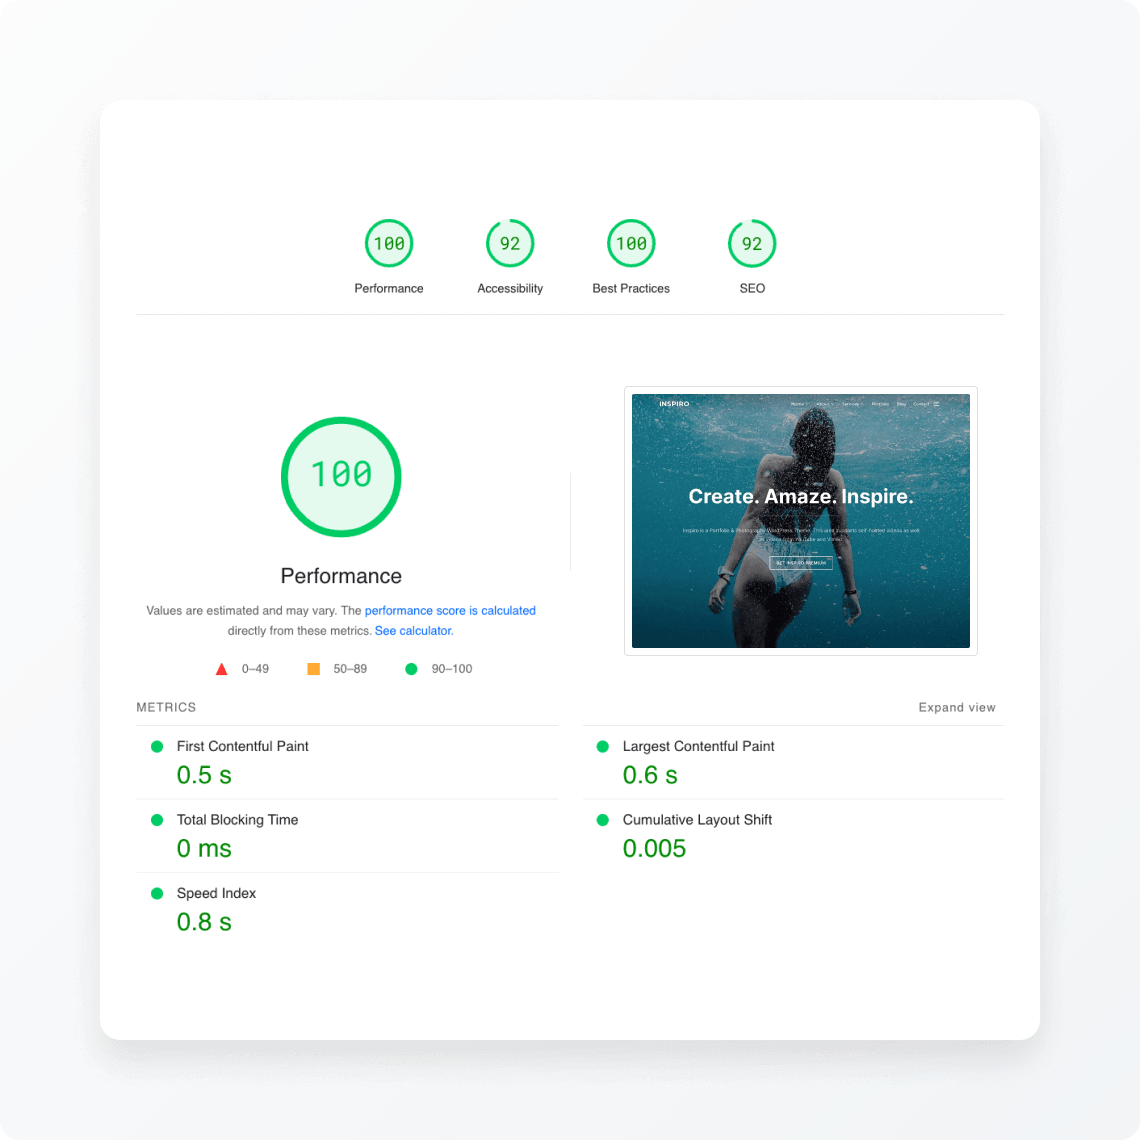Click the 50–89 legend range text
Viewport: 1140px width, 1140px height.
pyautogui.click(x=350, y=669)
